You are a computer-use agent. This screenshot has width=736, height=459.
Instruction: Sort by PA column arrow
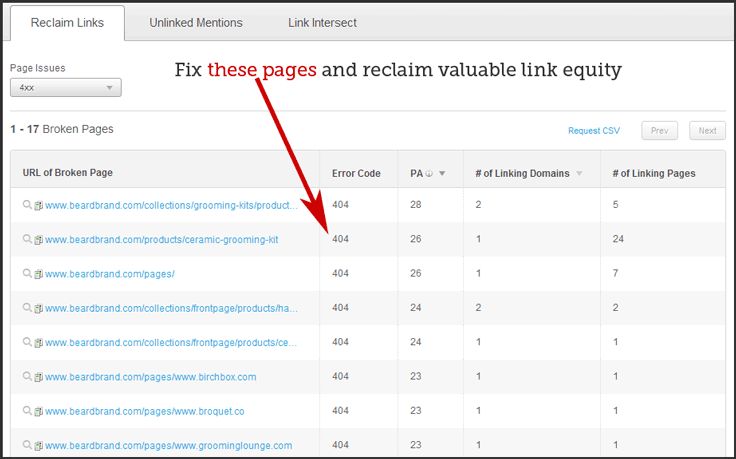tap(442, 174)
